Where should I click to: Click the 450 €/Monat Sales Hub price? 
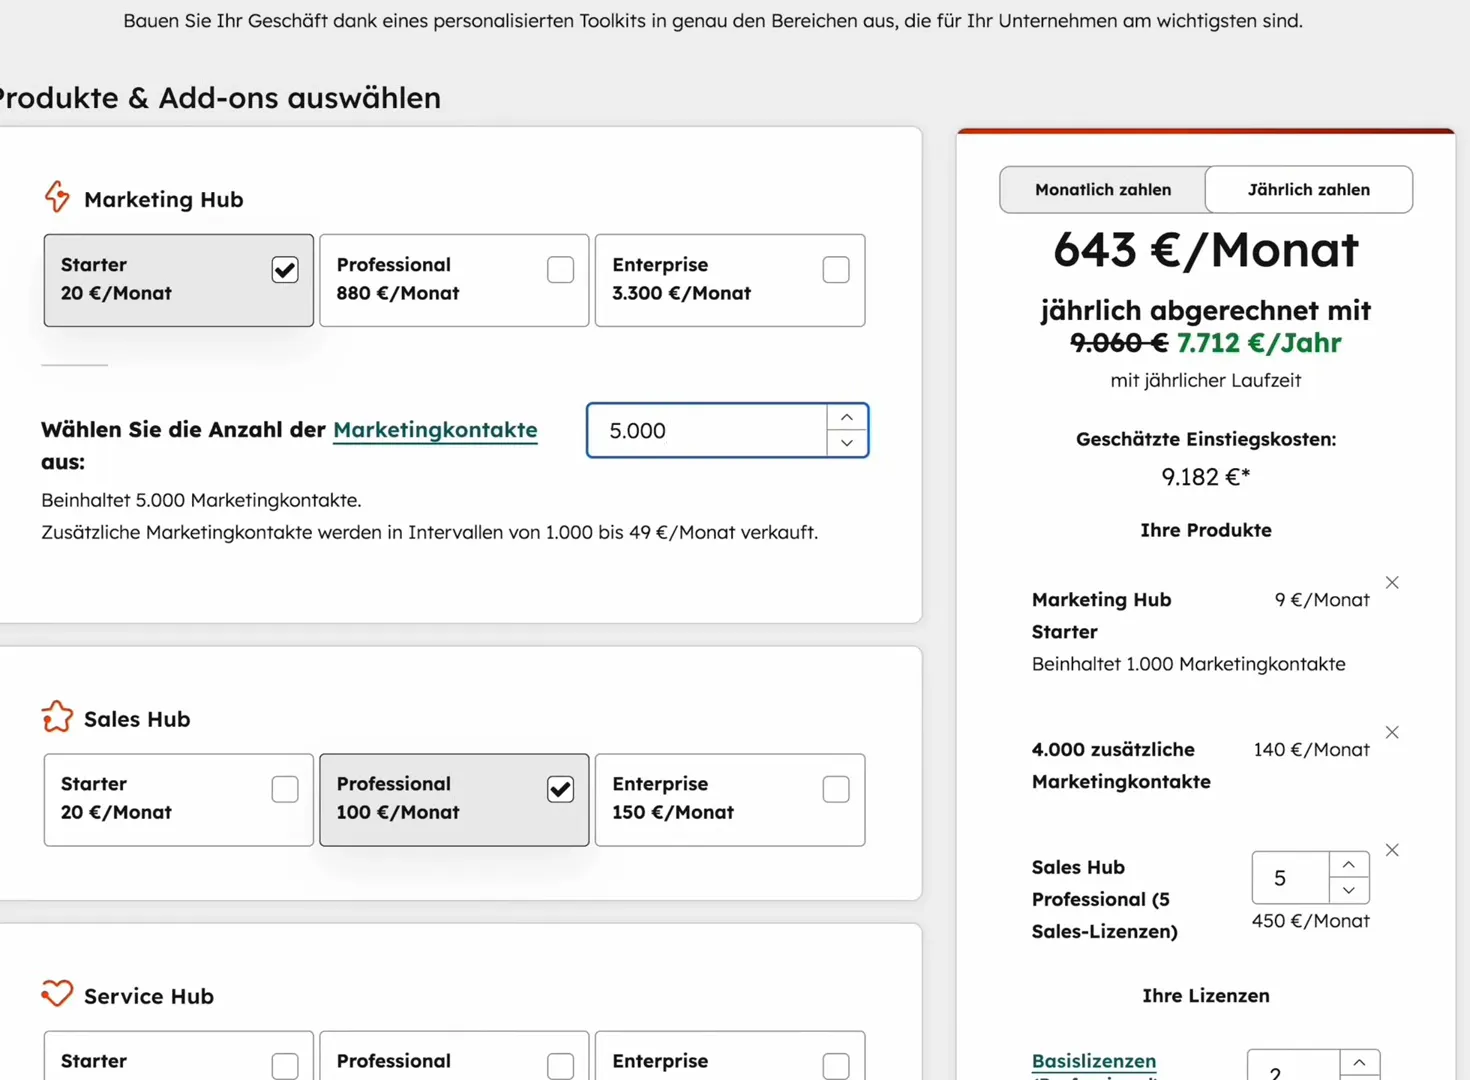[x=1310, y=921]
